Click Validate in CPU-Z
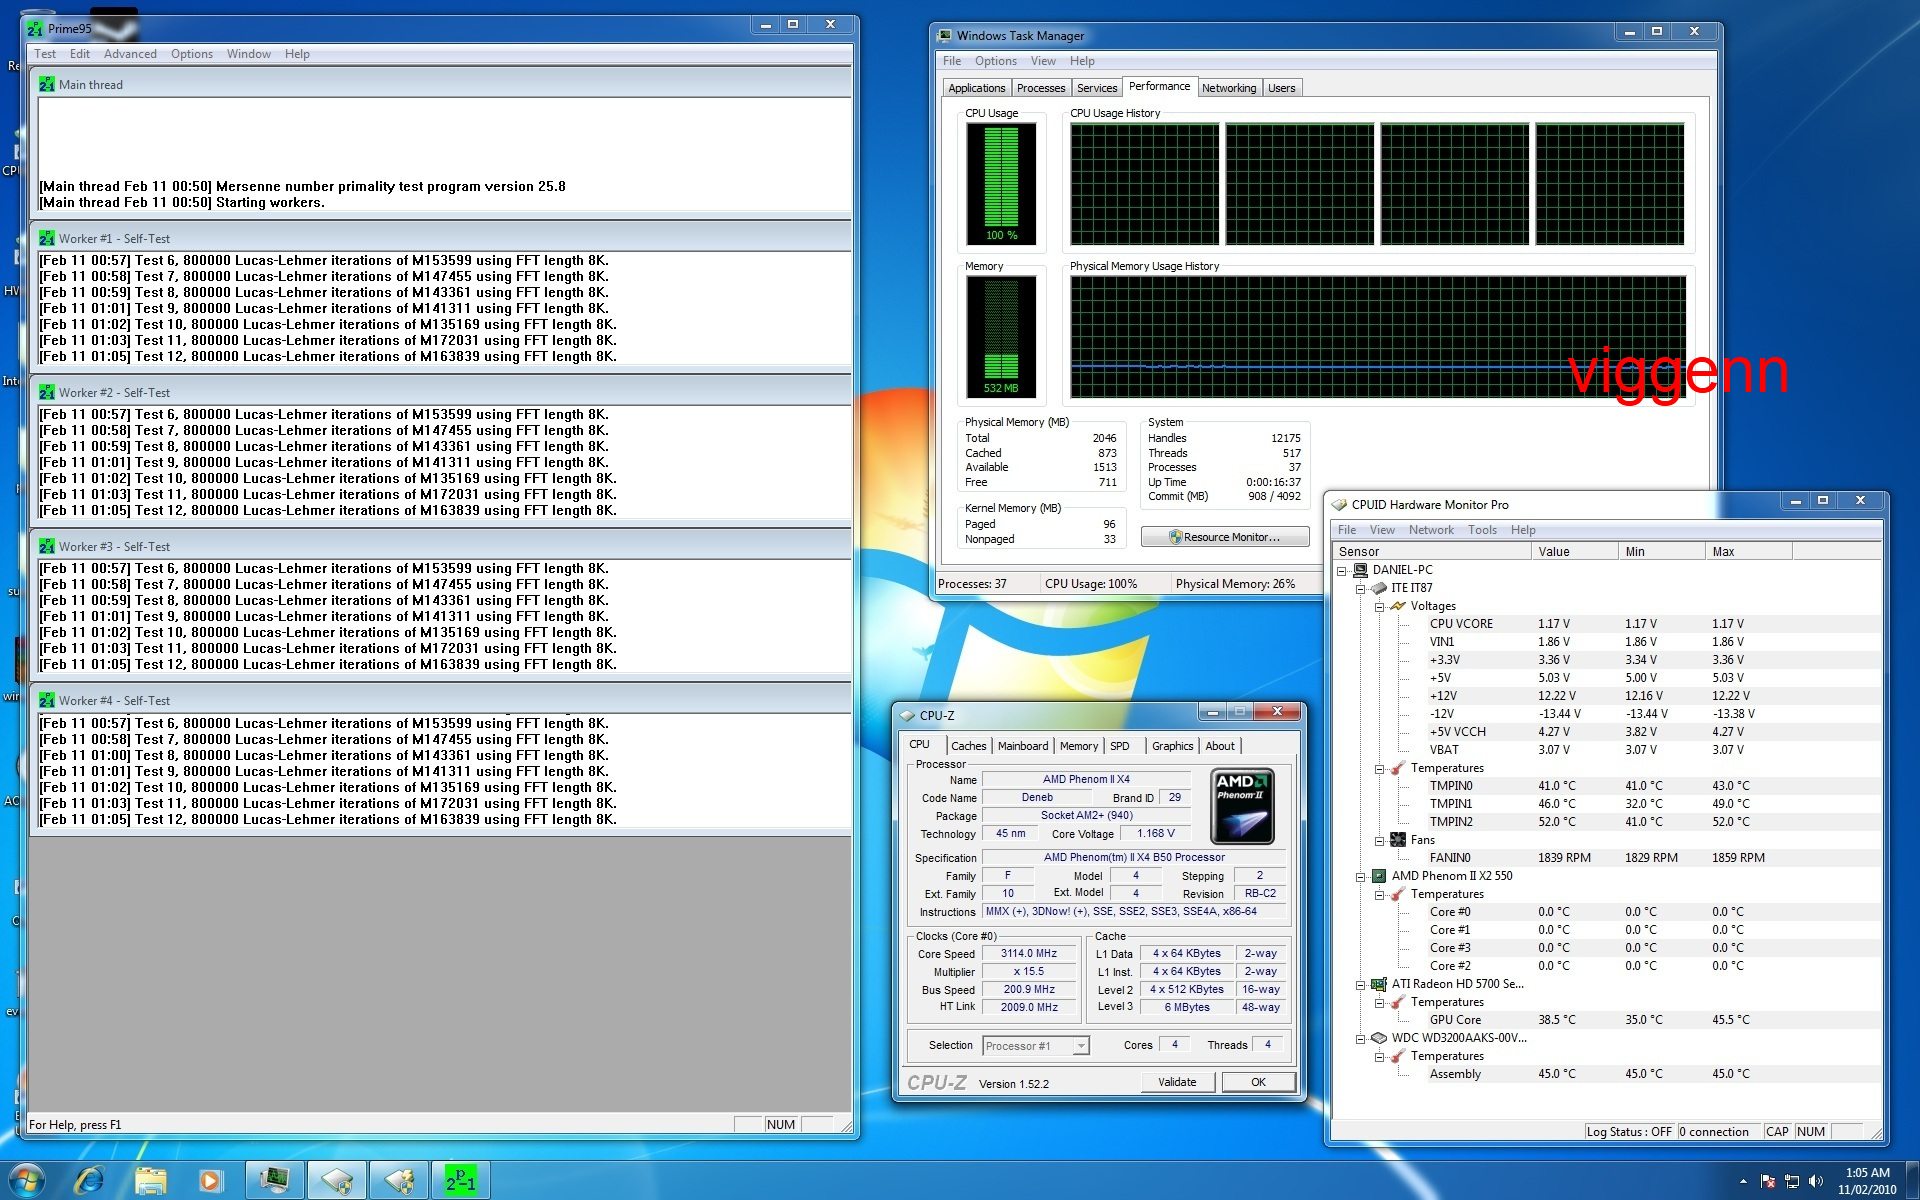This screenshot has height=1200, width=1920. pos(1177,1082)
